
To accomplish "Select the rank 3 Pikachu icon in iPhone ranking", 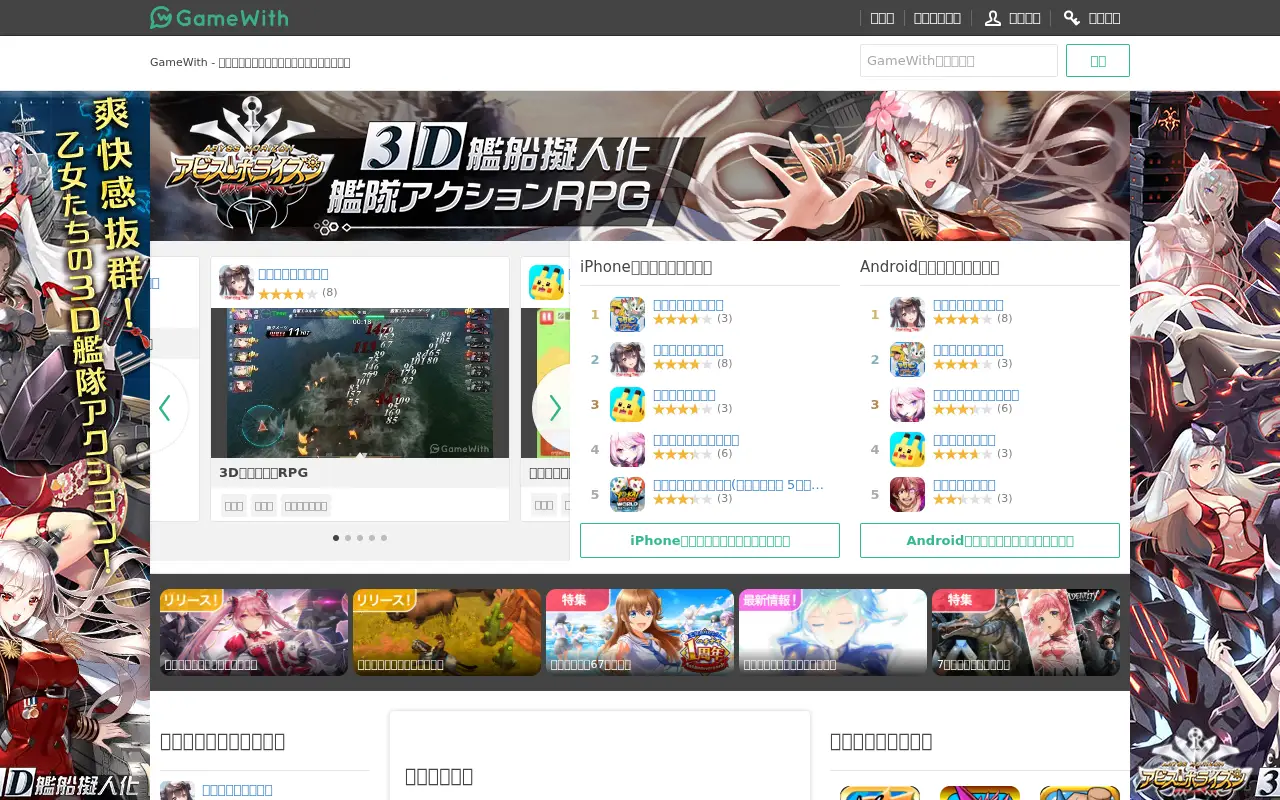I will [x=627, y=404].
